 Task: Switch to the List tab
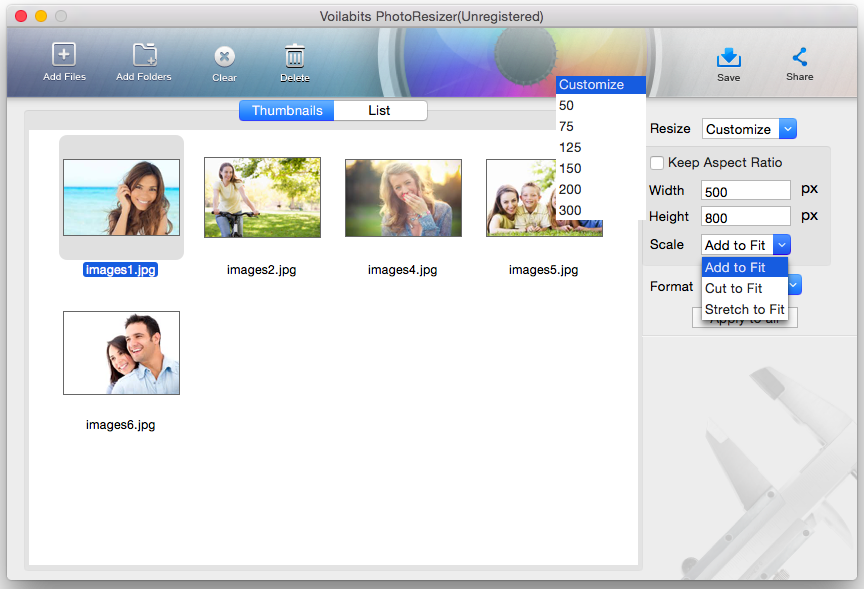[x=379, y=110]
